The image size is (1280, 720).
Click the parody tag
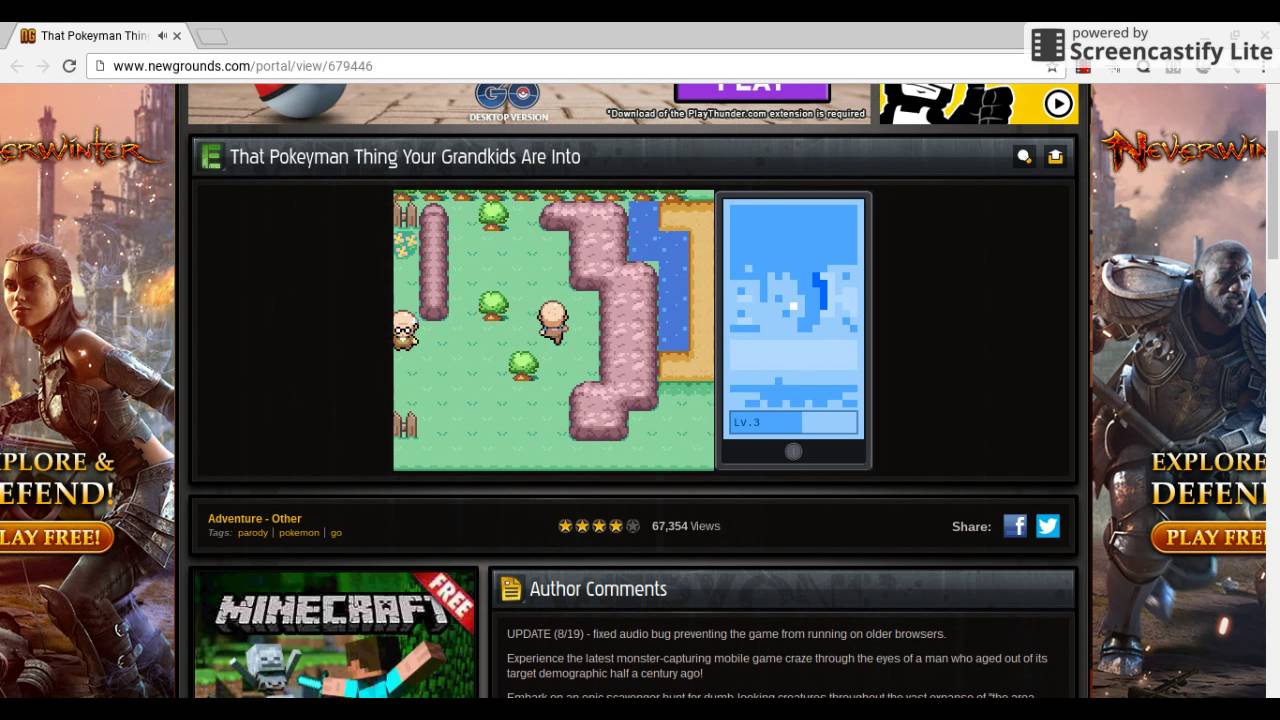tap(252, 533)
